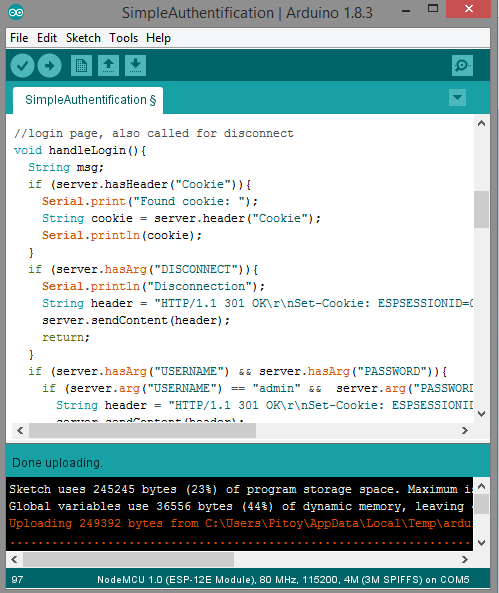Click console vertical scrollbar up arrow
499x593 pixels.
pos(481,486)
